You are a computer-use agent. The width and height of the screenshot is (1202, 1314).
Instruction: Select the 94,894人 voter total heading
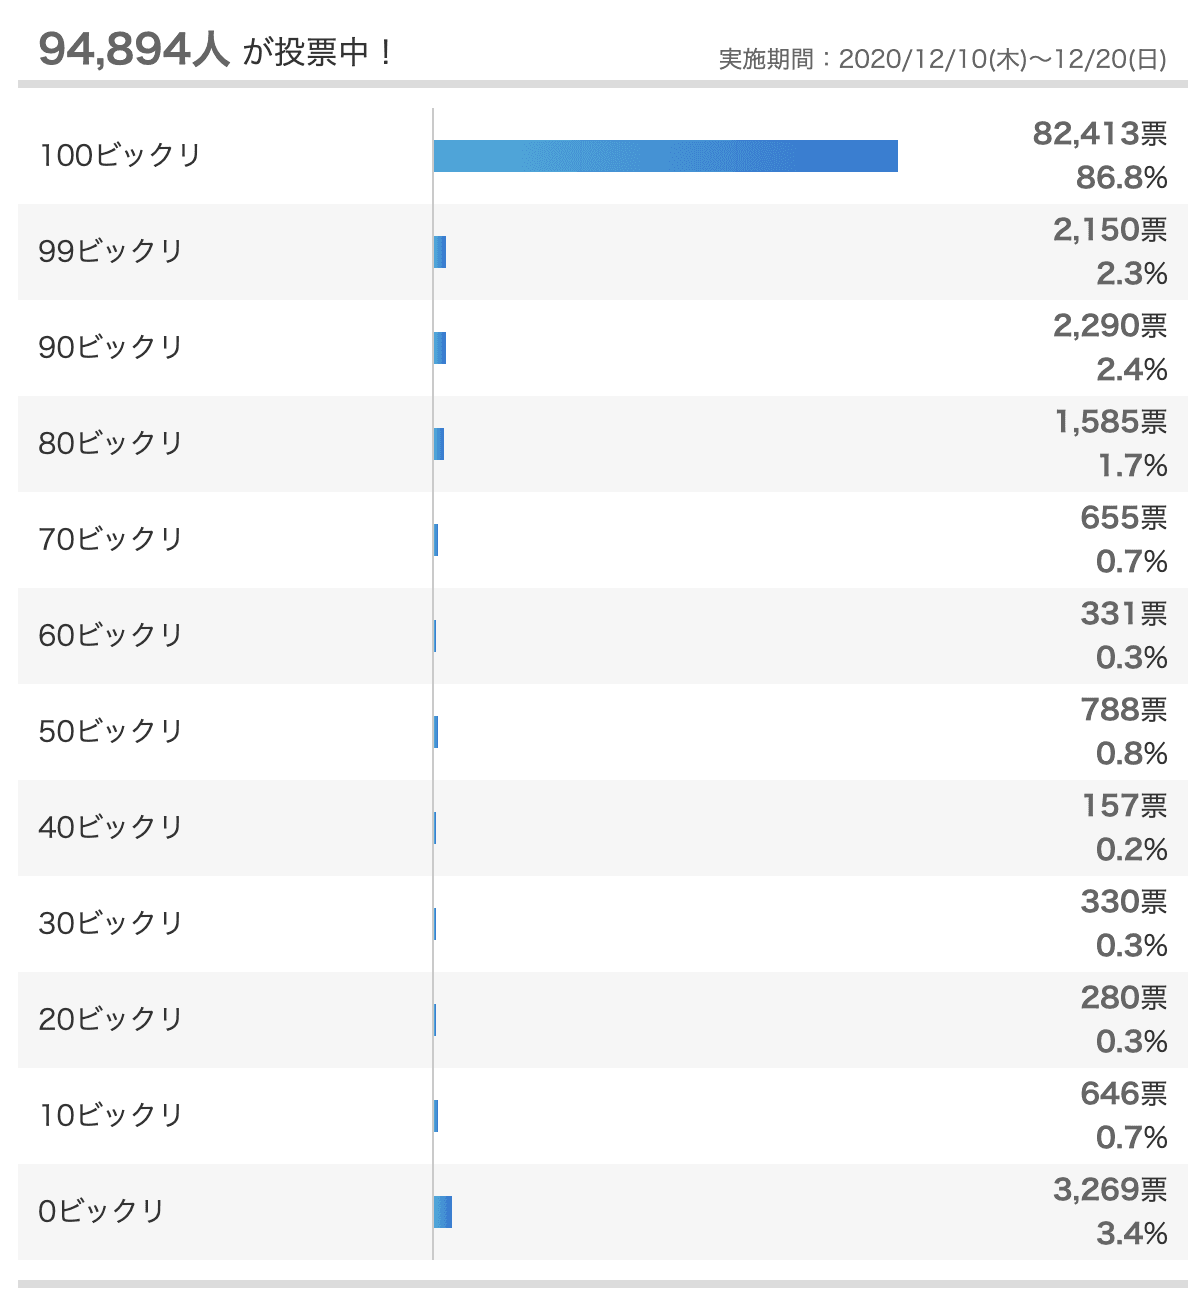(x=135, y=49)
